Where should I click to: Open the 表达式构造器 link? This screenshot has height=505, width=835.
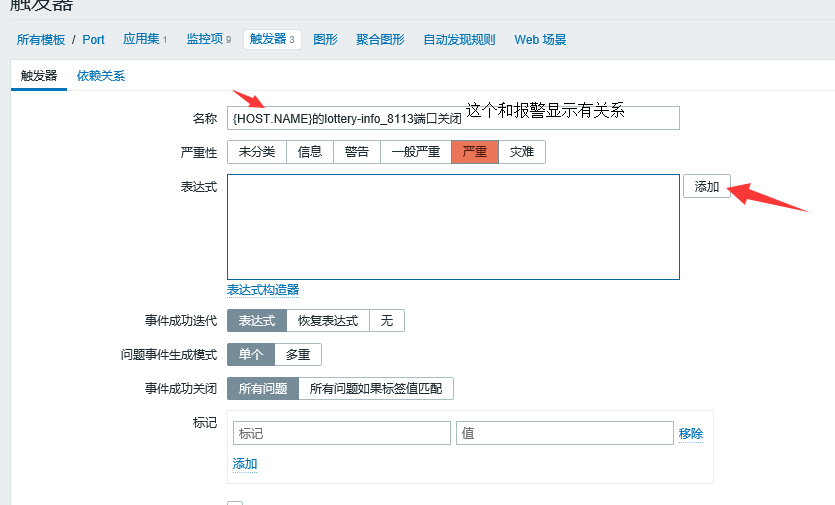(263, 290)
